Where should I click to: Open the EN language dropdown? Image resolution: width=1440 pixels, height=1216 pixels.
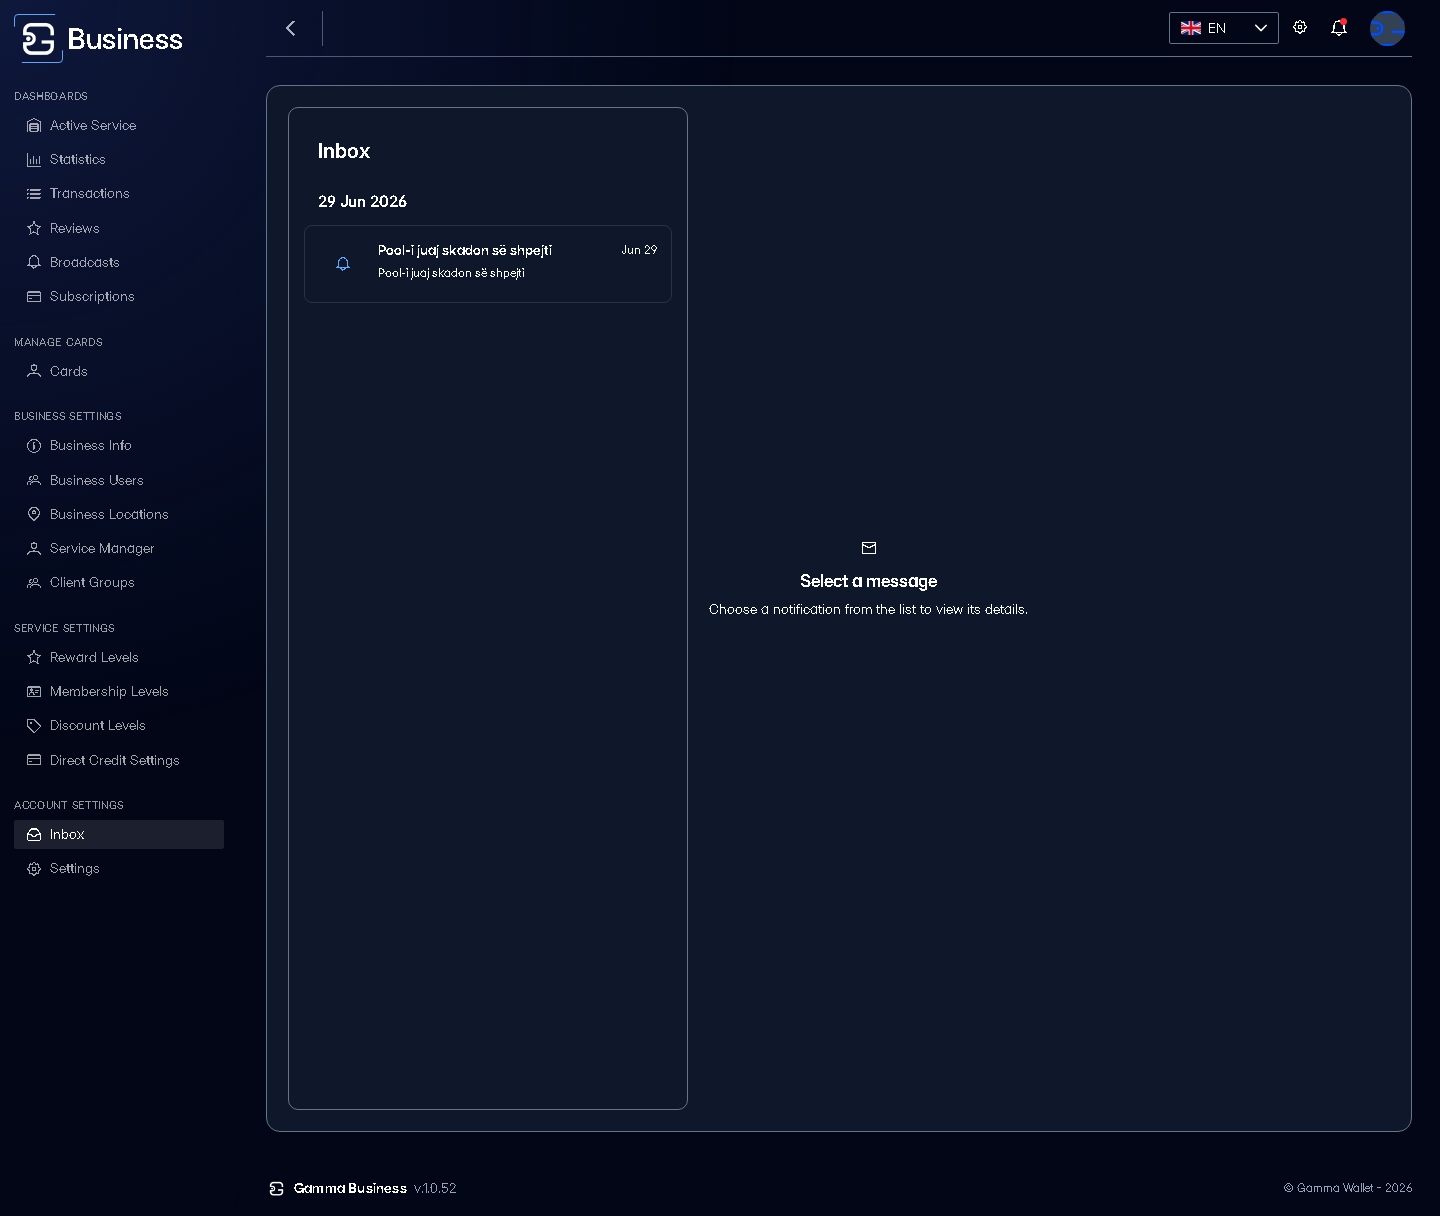click(1224, 28)
